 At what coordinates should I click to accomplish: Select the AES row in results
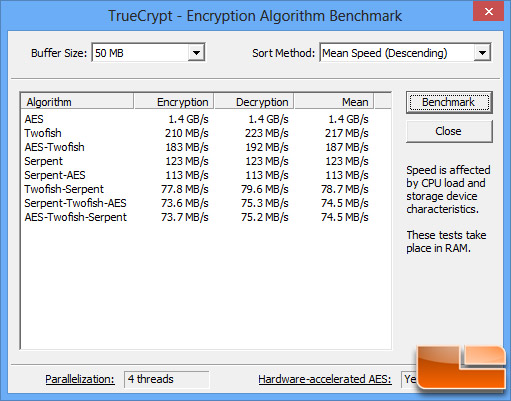click(x=197, y=119)
